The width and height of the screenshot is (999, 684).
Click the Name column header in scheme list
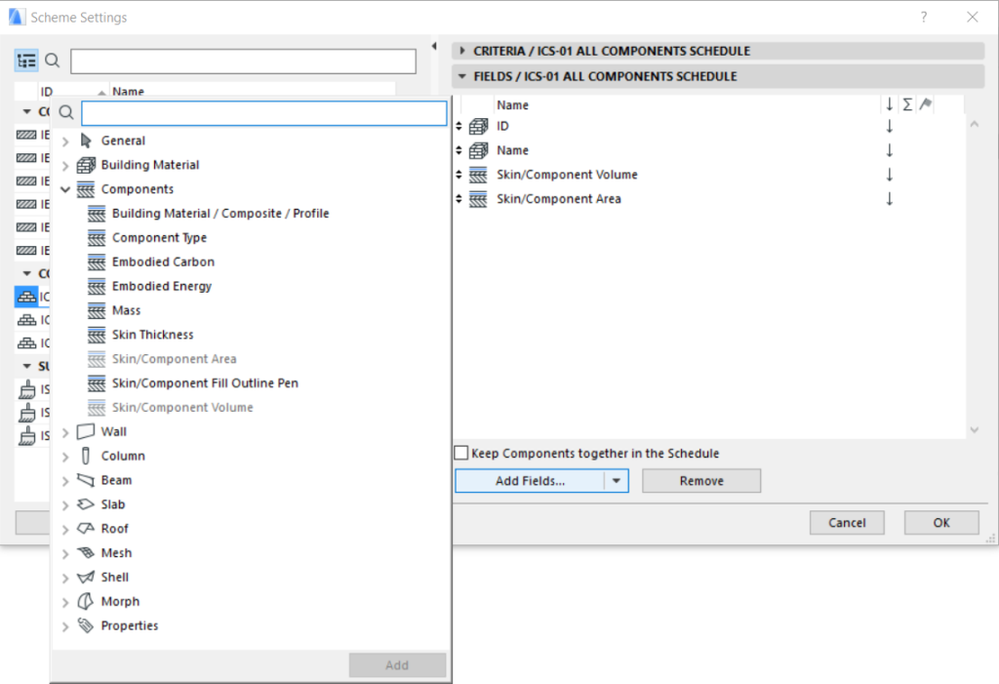pyautogui.click(x=128, y=92)
